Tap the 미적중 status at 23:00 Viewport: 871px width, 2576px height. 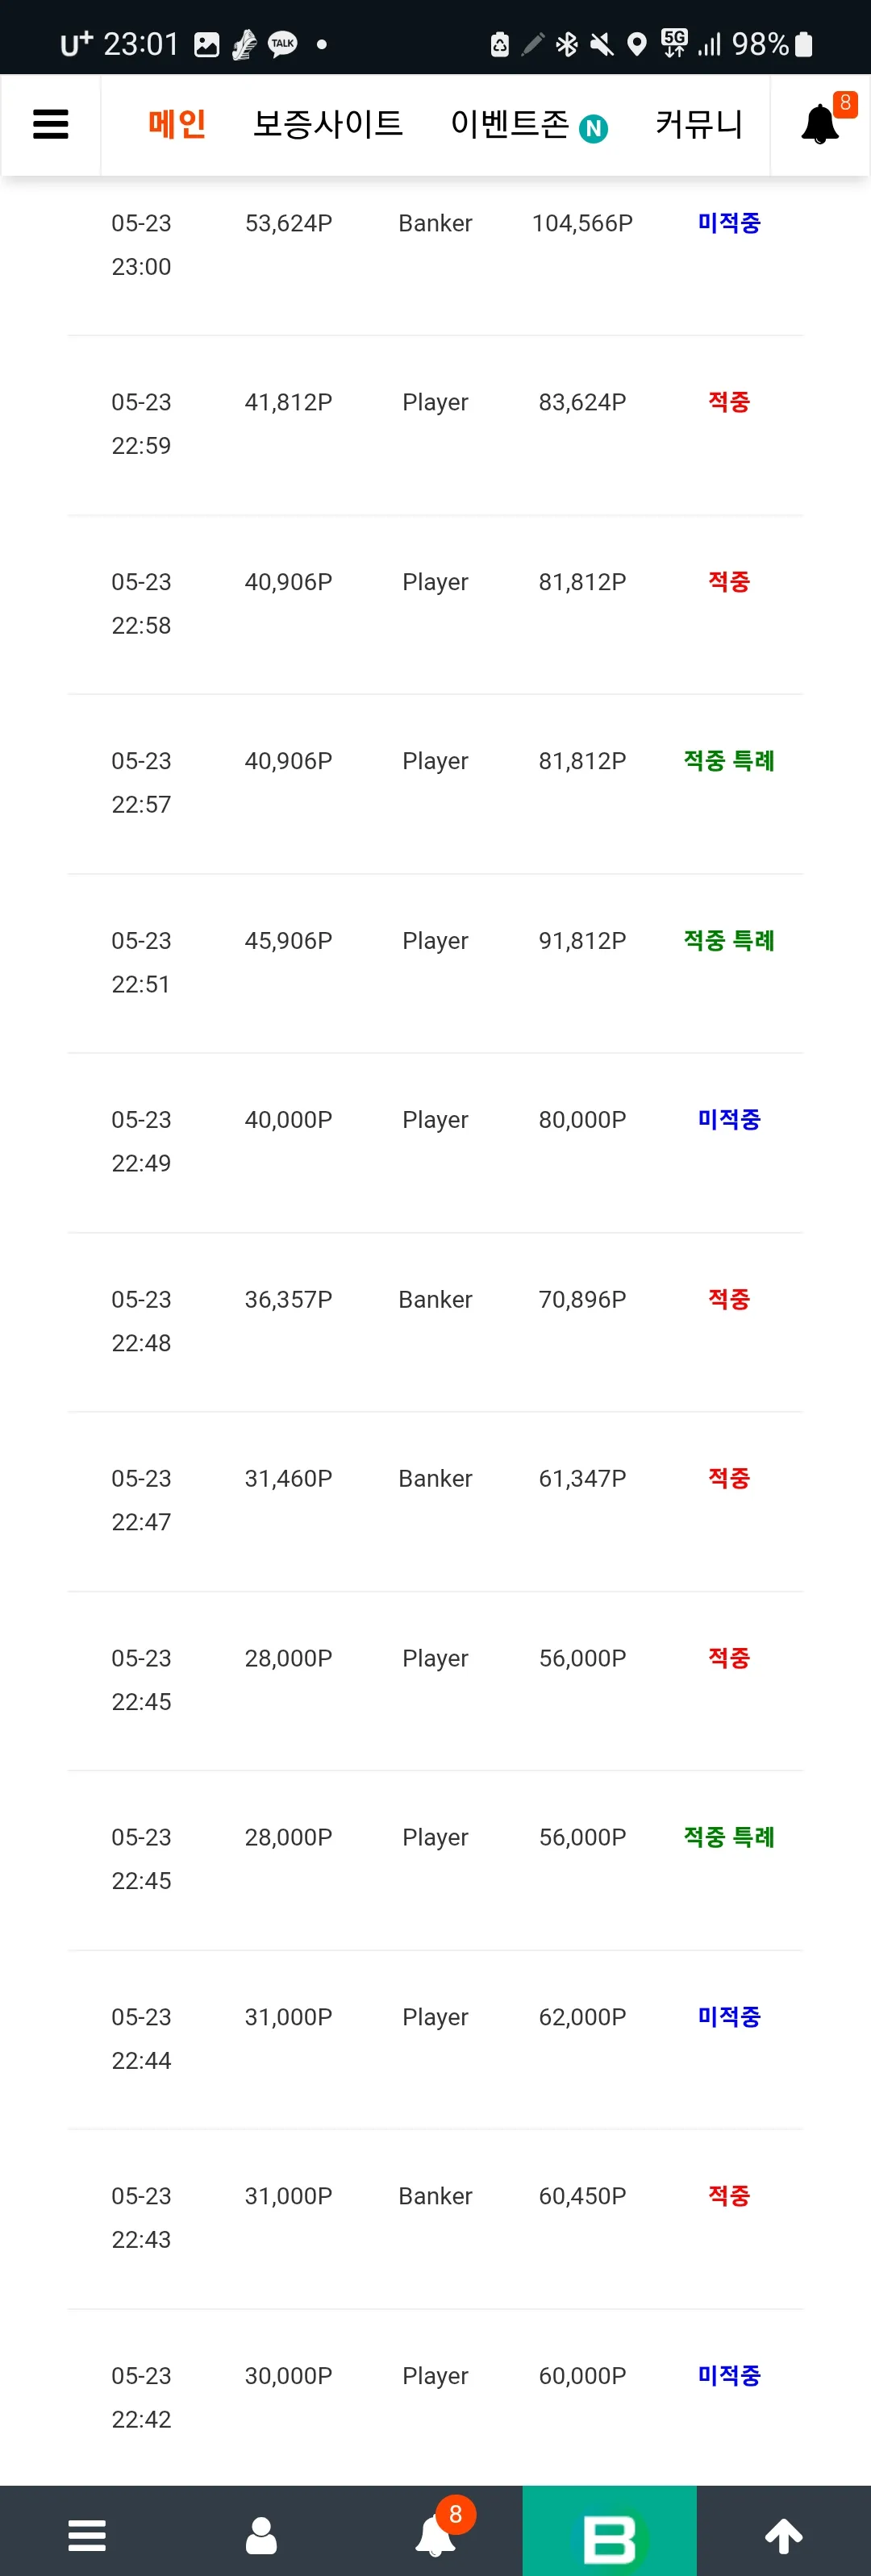point(729,223)
